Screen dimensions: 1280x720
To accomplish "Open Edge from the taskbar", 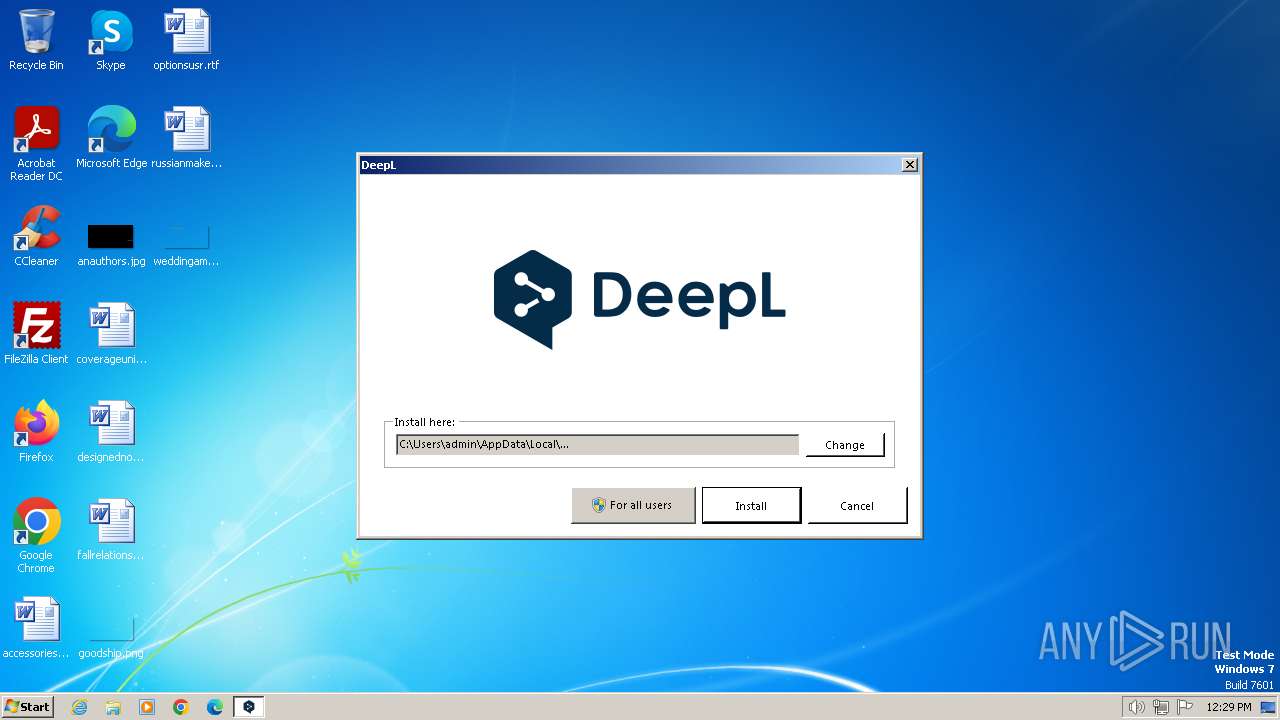I will [x=215, y=707].
